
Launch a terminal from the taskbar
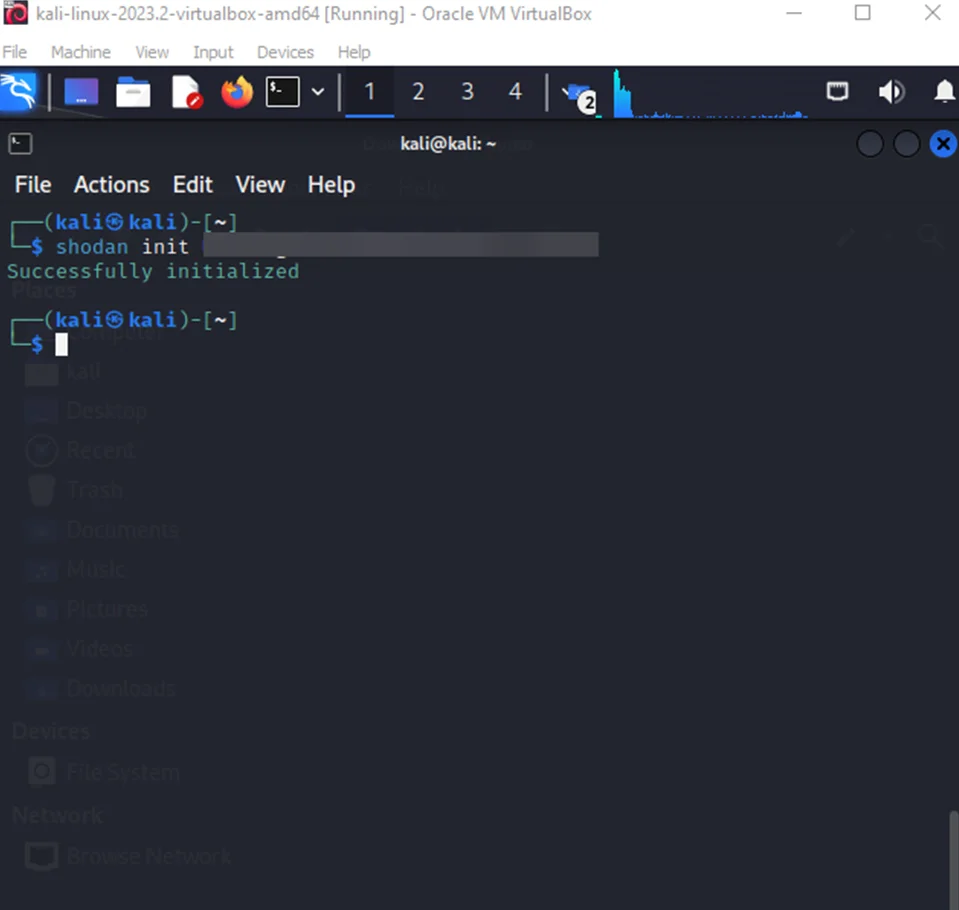[285, 91]
